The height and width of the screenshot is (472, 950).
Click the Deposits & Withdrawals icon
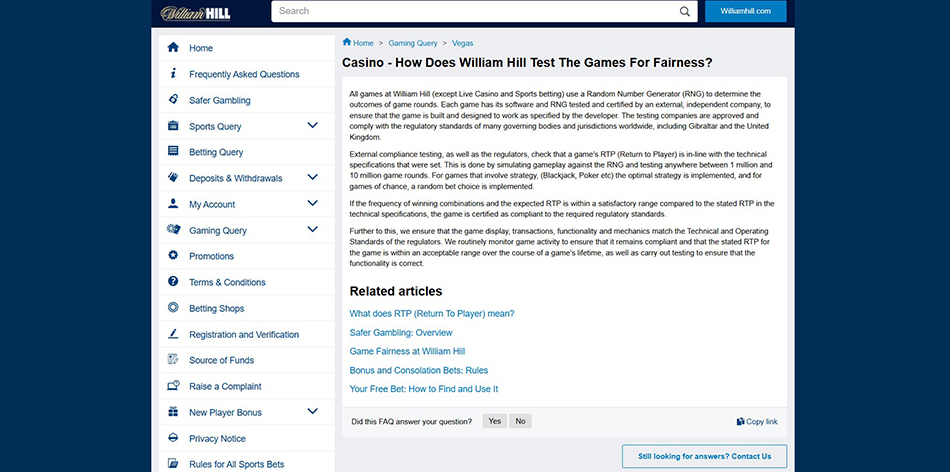pyautogui.click(x=173, y=178)
